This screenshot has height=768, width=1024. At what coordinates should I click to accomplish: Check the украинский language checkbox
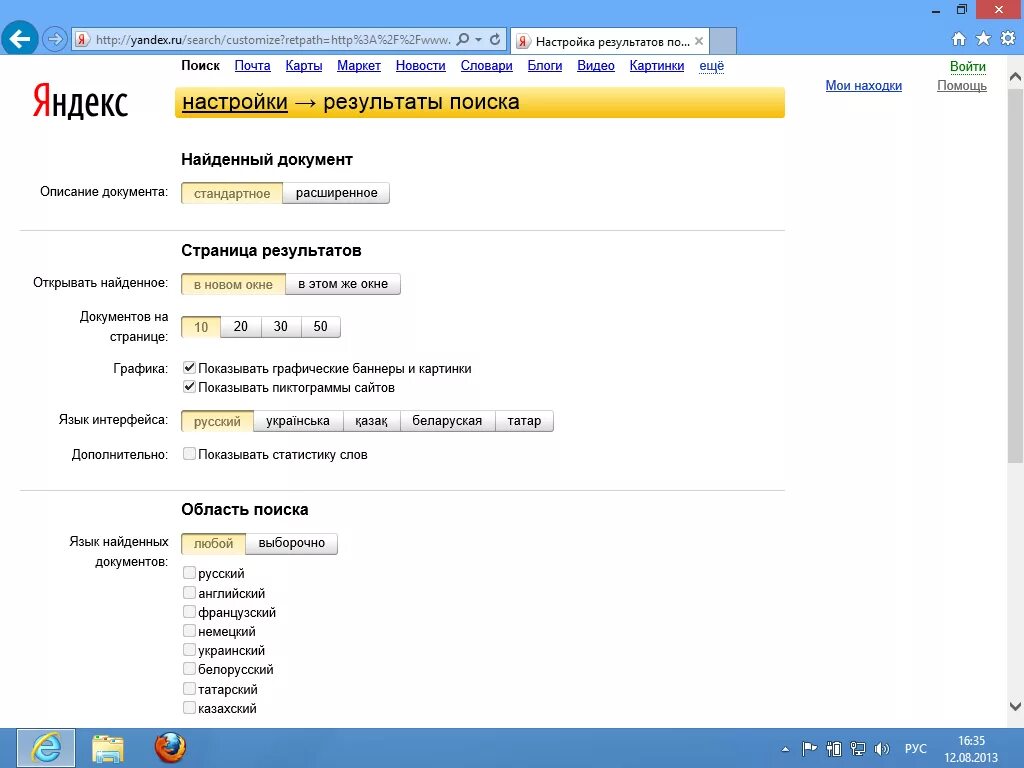click(x=189, y=649)
